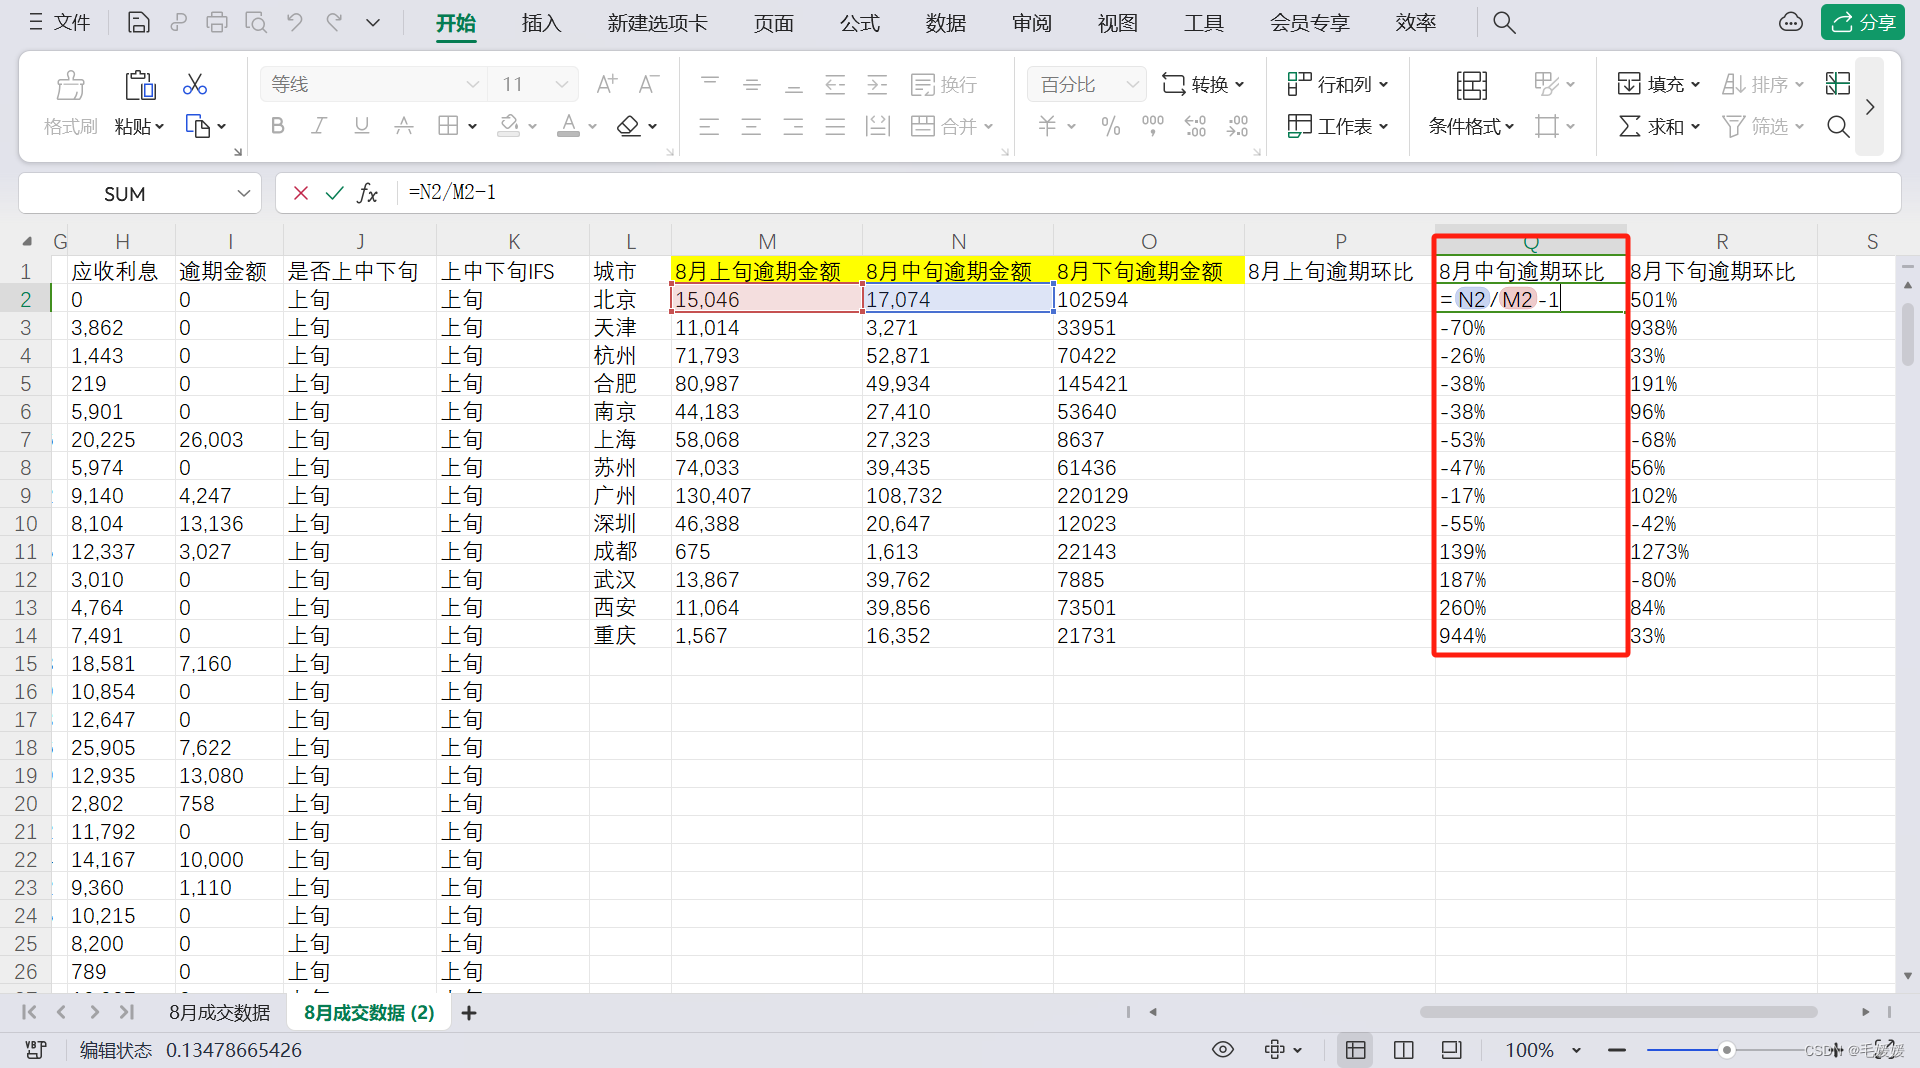
Task: Click the Decrease font size icon
Action: [x=648, y=84]
